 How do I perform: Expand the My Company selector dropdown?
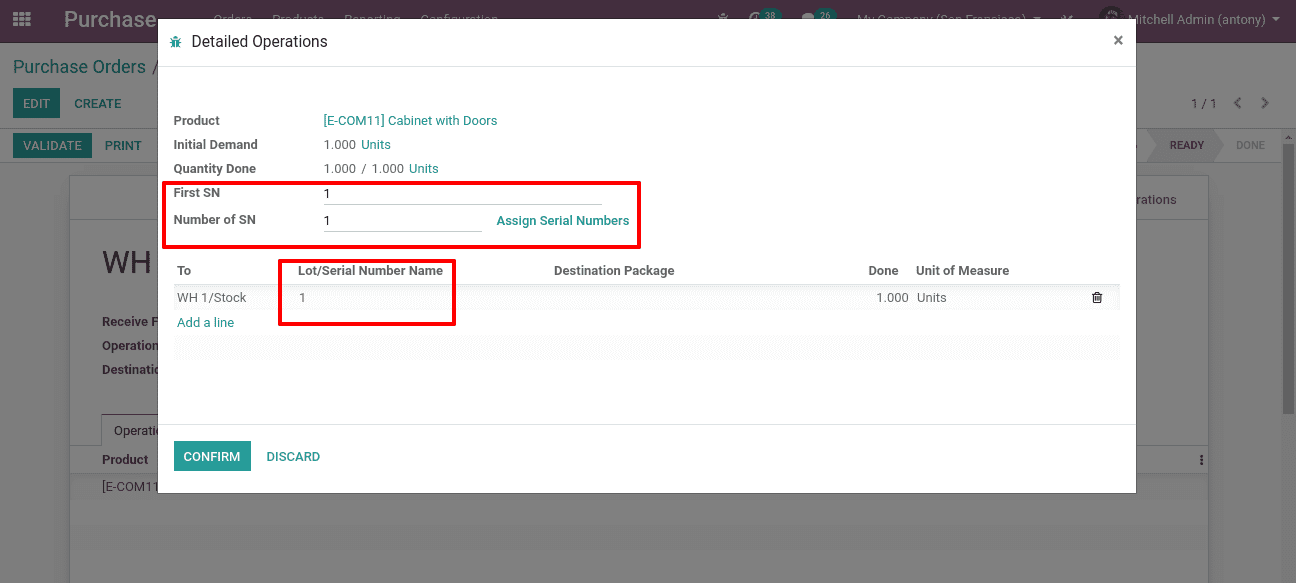(x=950, y=19)
